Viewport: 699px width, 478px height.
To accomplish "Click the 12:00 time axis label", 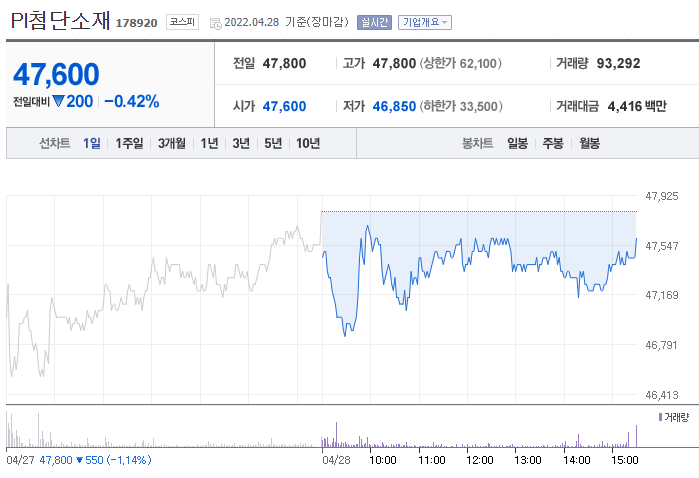I will click(x=480, y=460).
